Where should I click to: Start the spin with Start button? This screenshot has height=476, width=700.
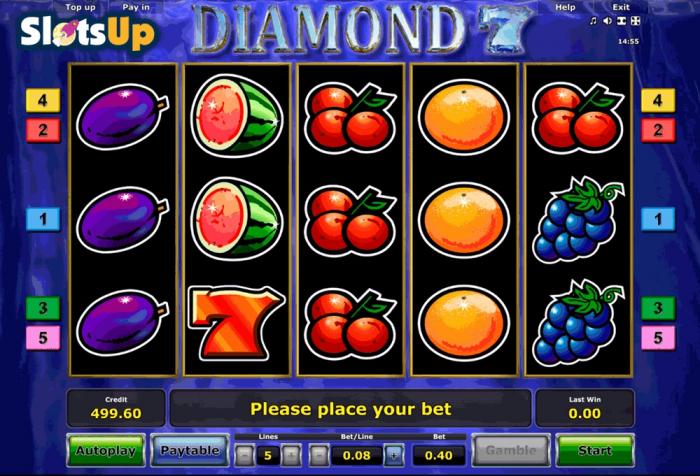tap(595, 451)
